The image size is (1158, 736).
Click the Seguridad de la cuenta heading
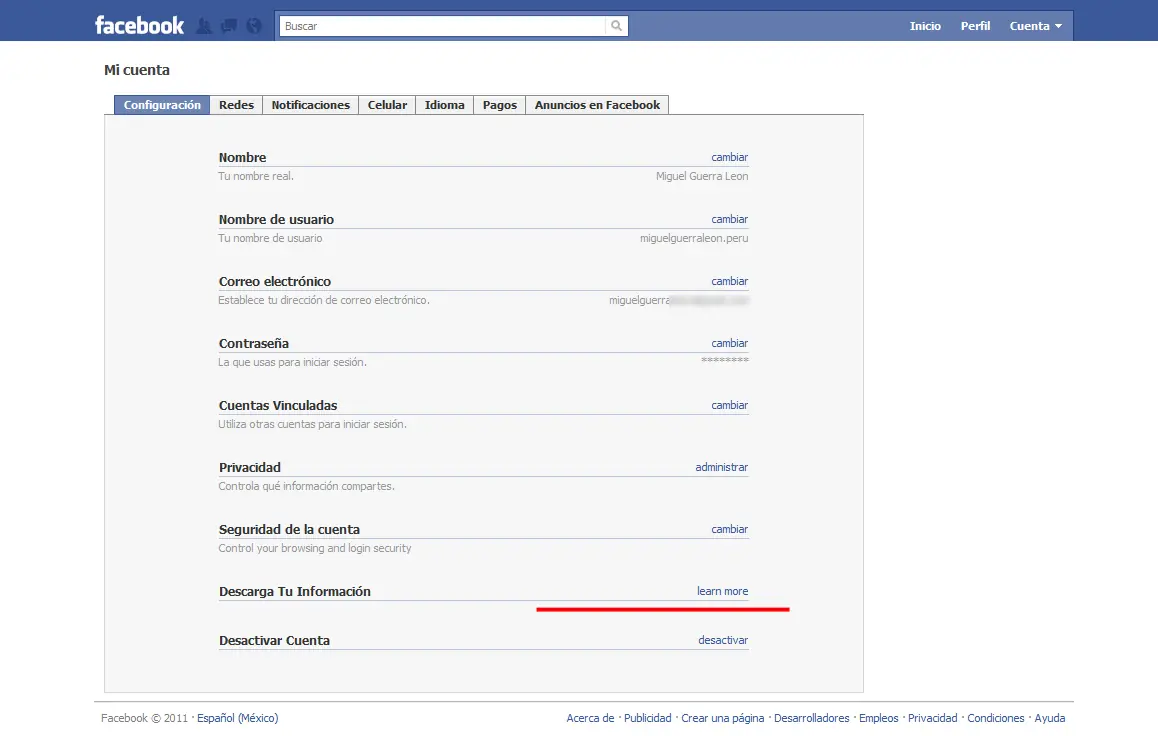(289, 529)
